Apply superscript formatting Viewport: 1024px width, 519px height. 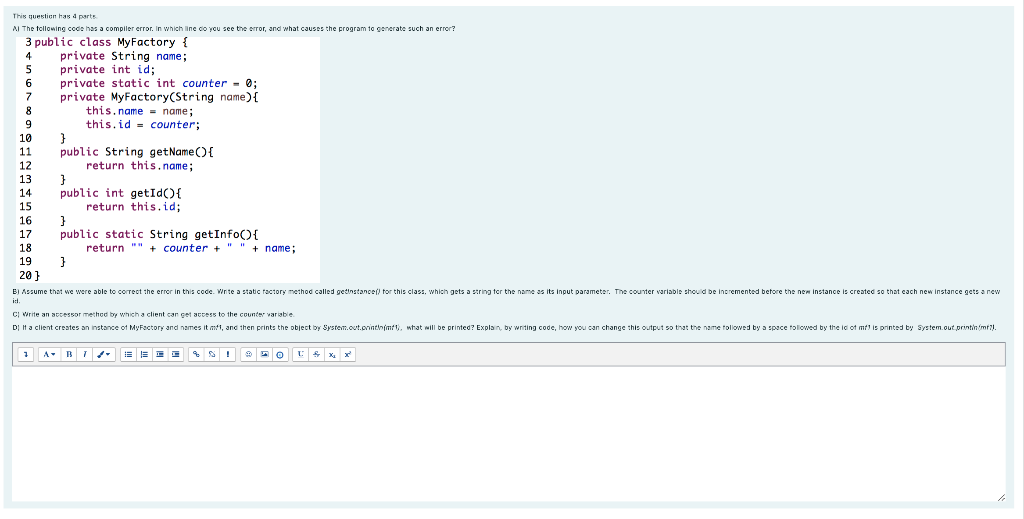click(x=347, y=354)
